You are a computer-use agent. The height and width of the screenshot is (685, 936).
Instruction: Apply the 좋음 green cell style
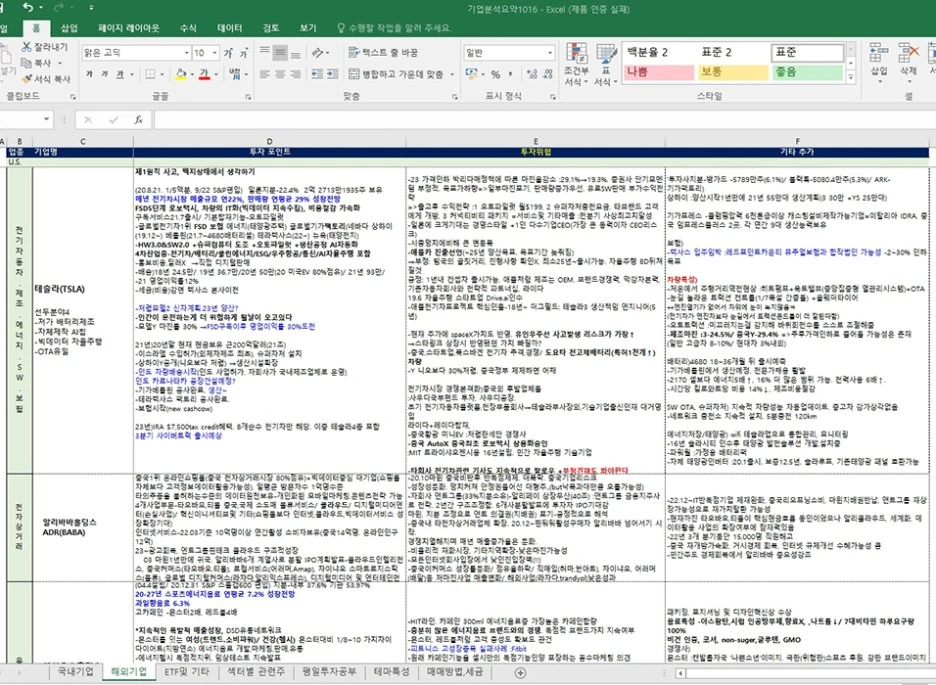click(x=807, y=72)
